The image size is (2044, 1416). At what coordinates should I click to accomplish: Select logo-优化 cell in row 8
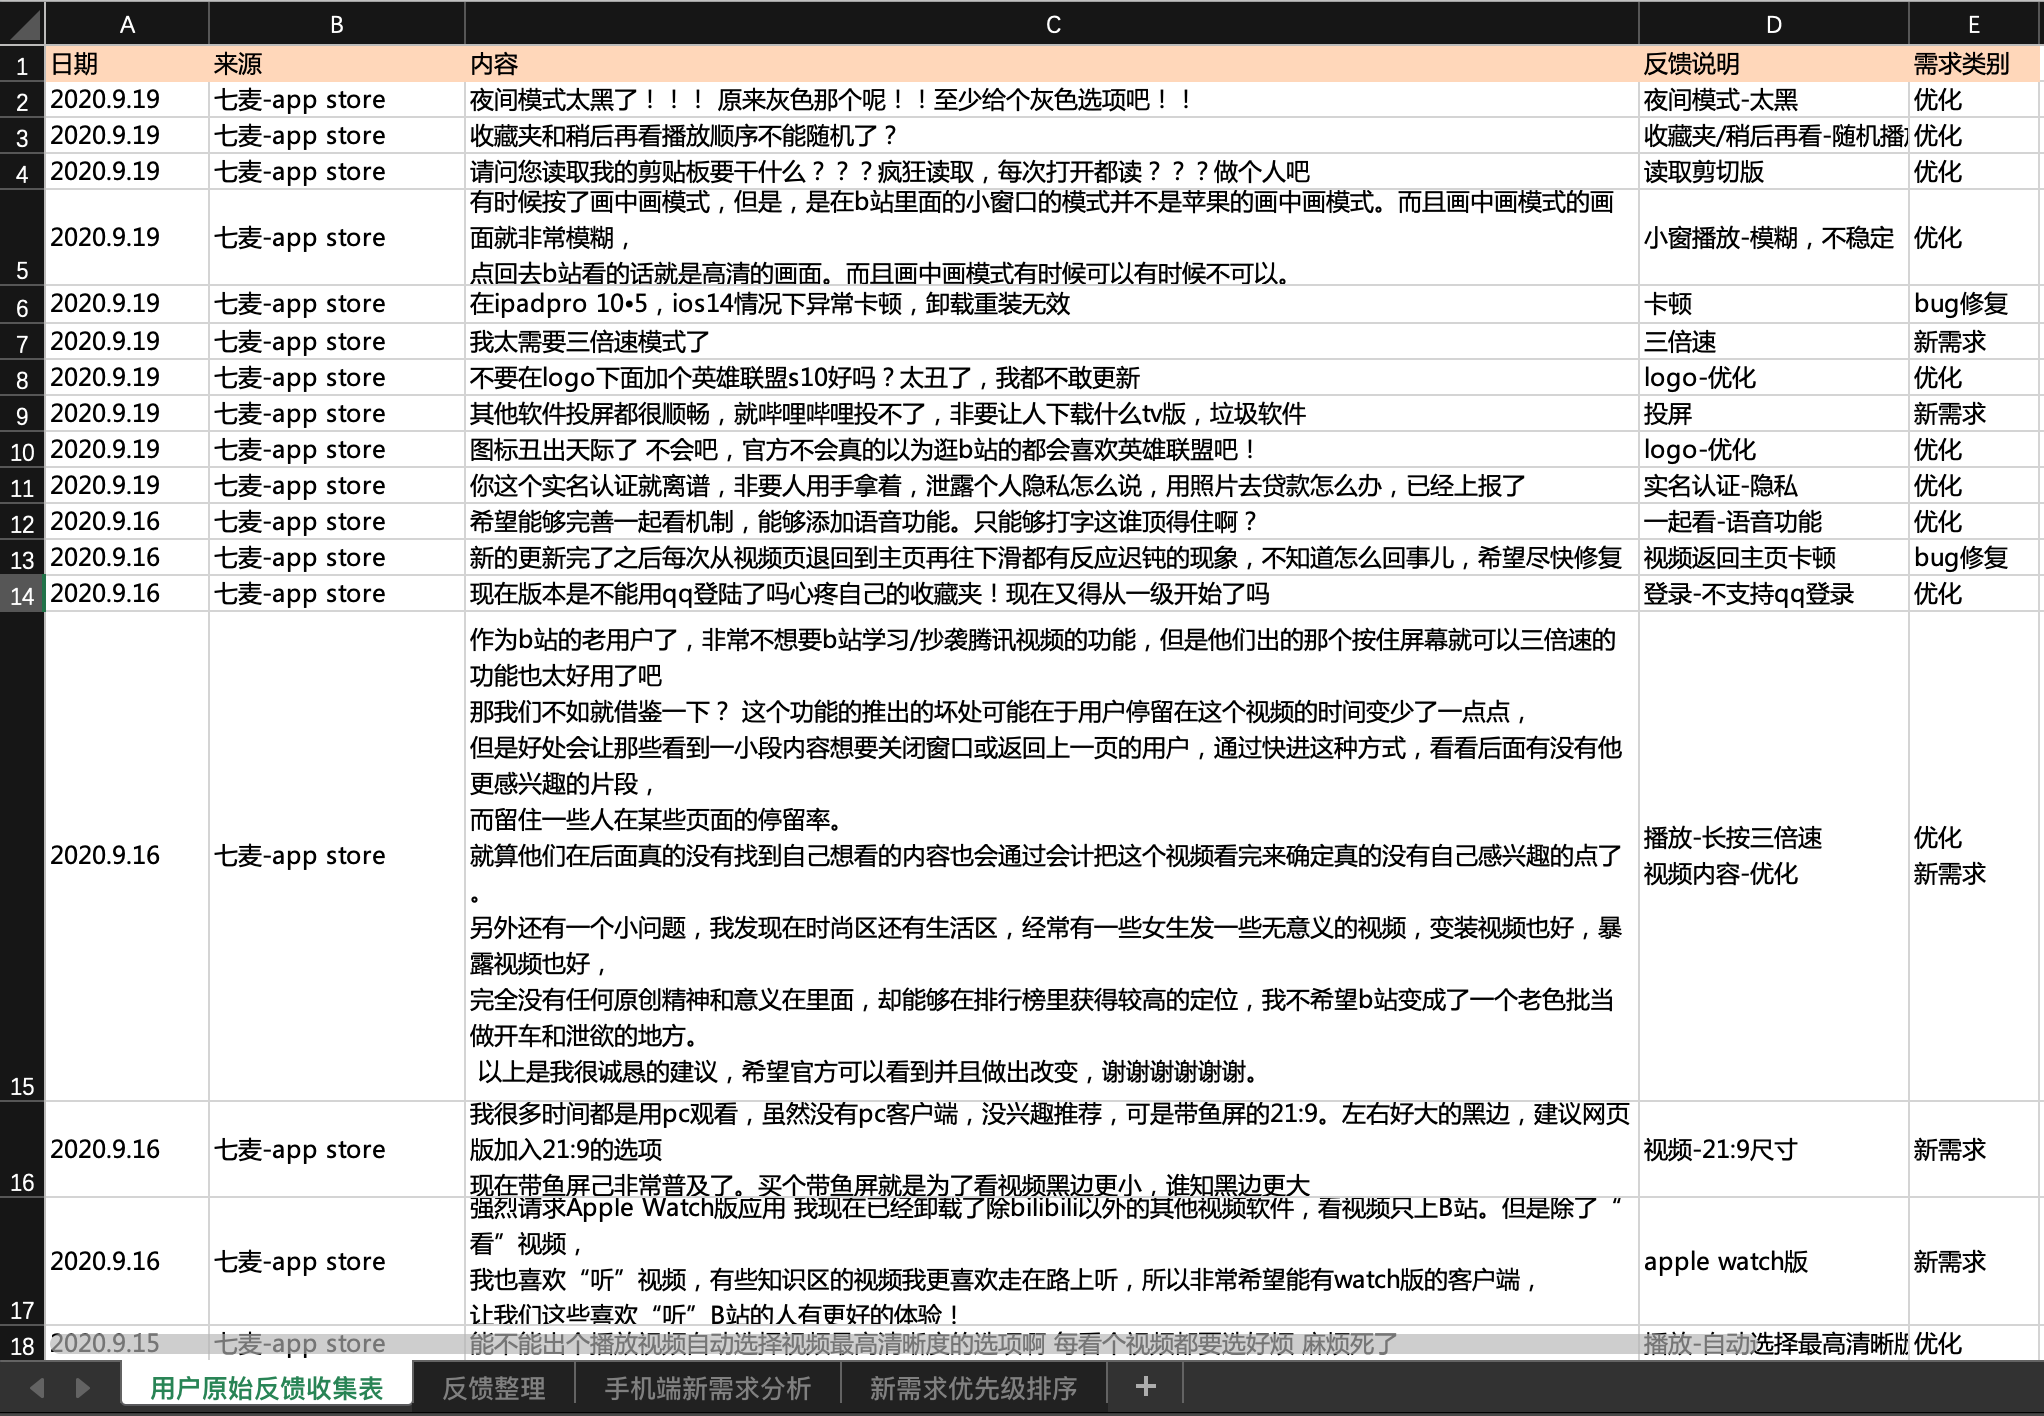pyautogui.click(x=1774, y=378)
